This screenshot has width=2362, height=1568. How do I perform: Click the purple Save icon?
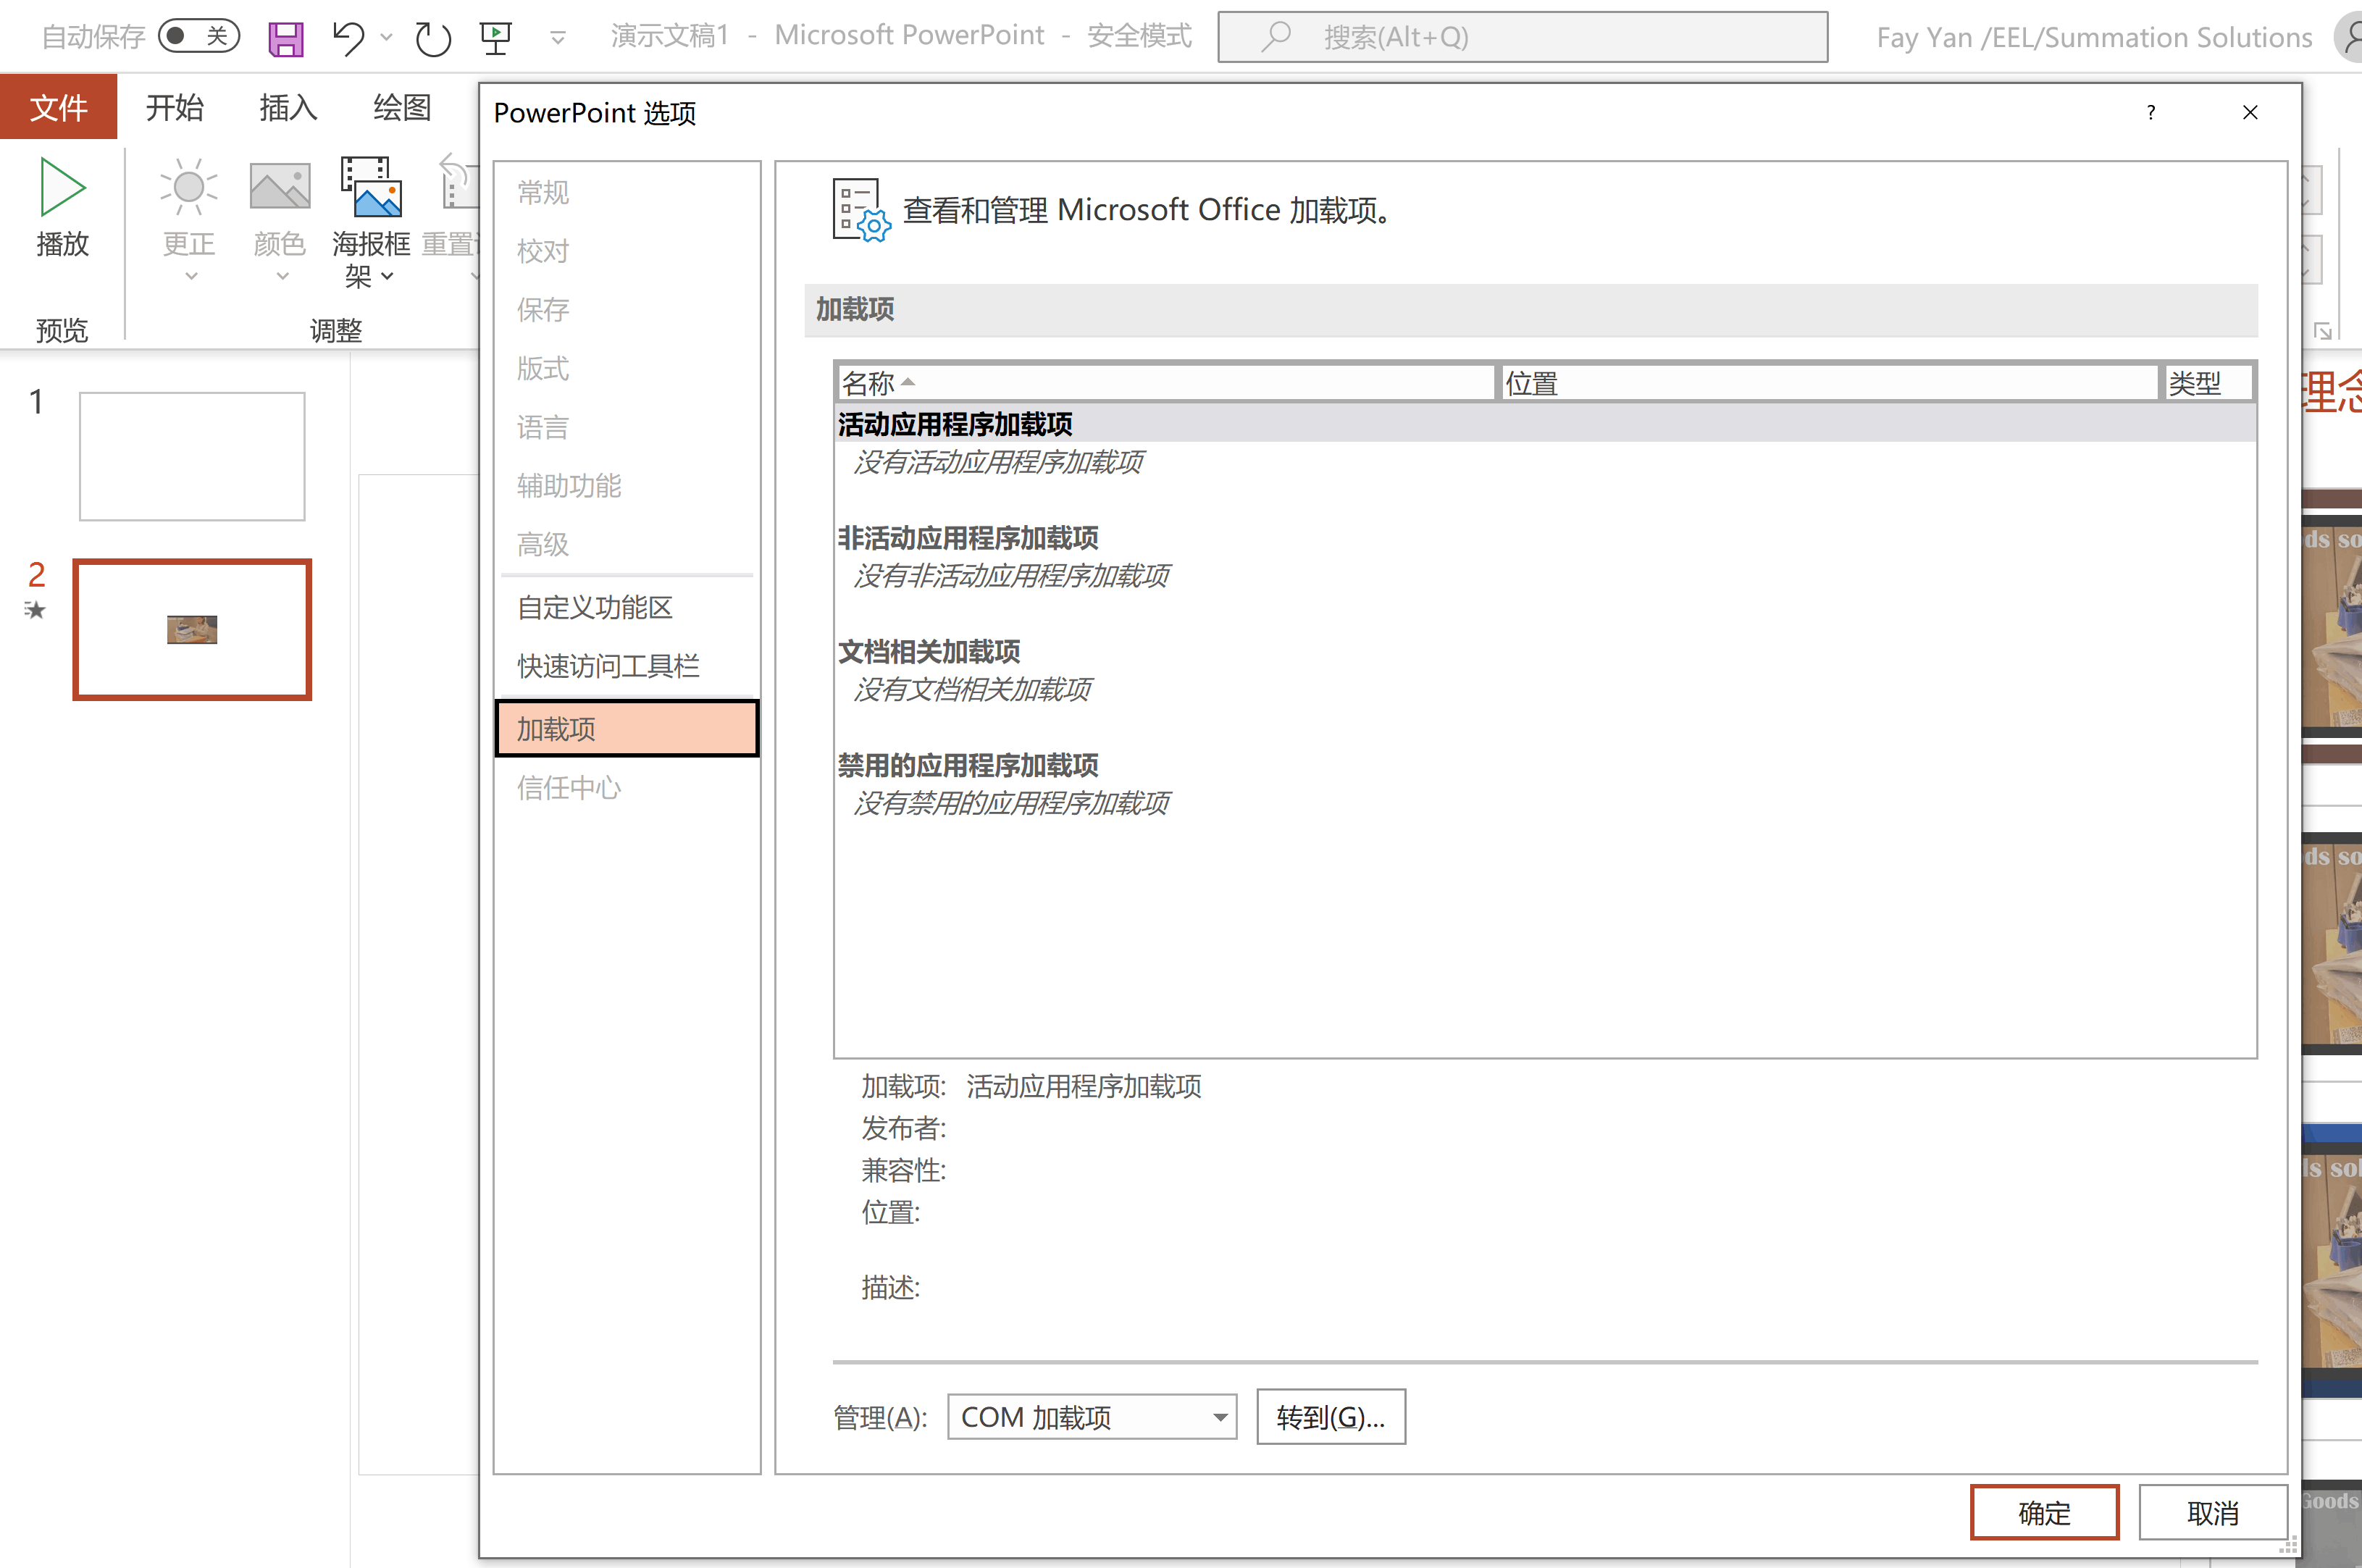click(x=286, y=38)
